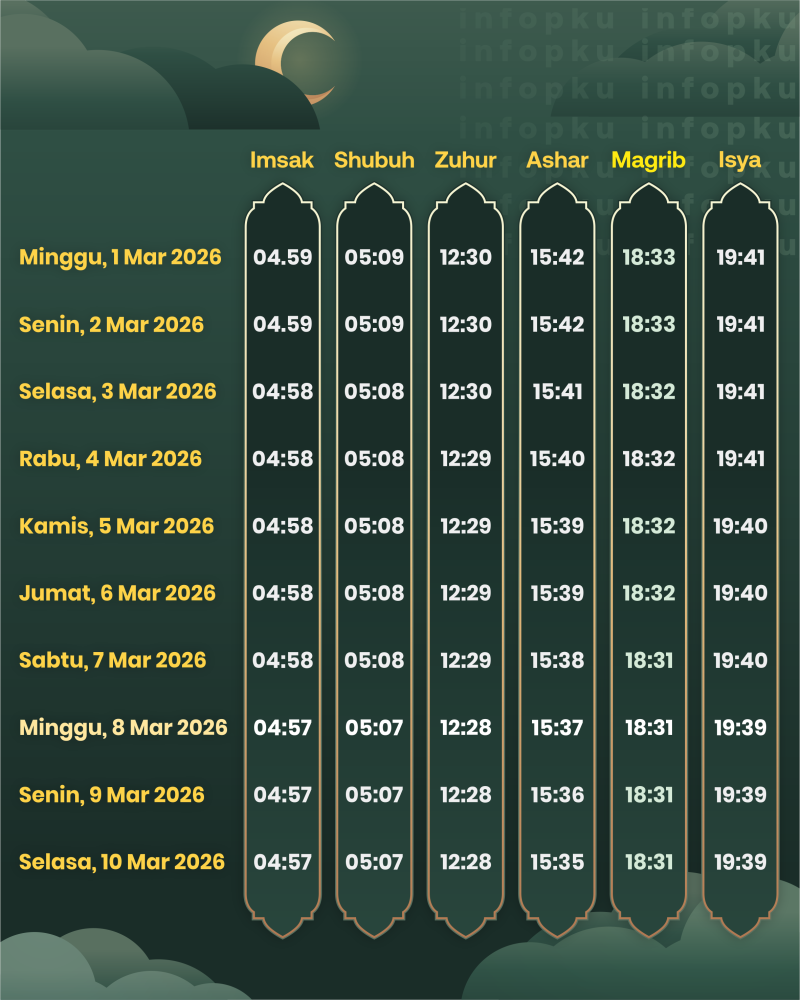The image size is (800, 1000).
Task: Click Zuhur time 12:28 for Selasa, 10 Mar
Action: 466,862
